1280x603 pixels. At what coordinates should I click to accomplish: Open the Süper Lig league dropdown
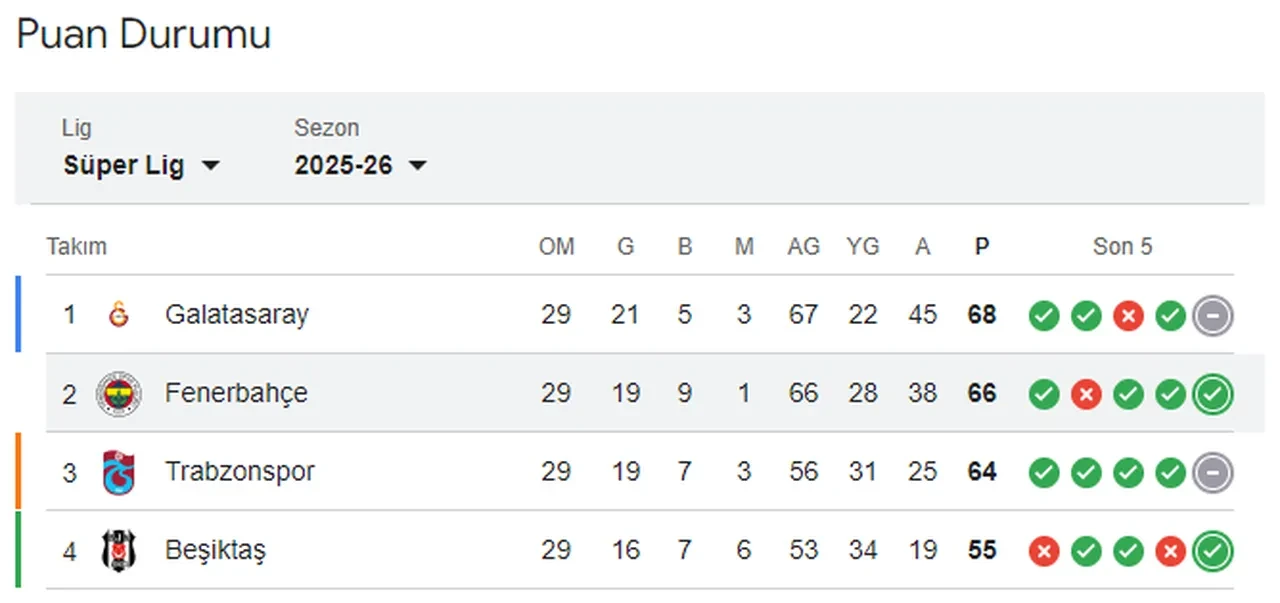click(x=143, y=165)
